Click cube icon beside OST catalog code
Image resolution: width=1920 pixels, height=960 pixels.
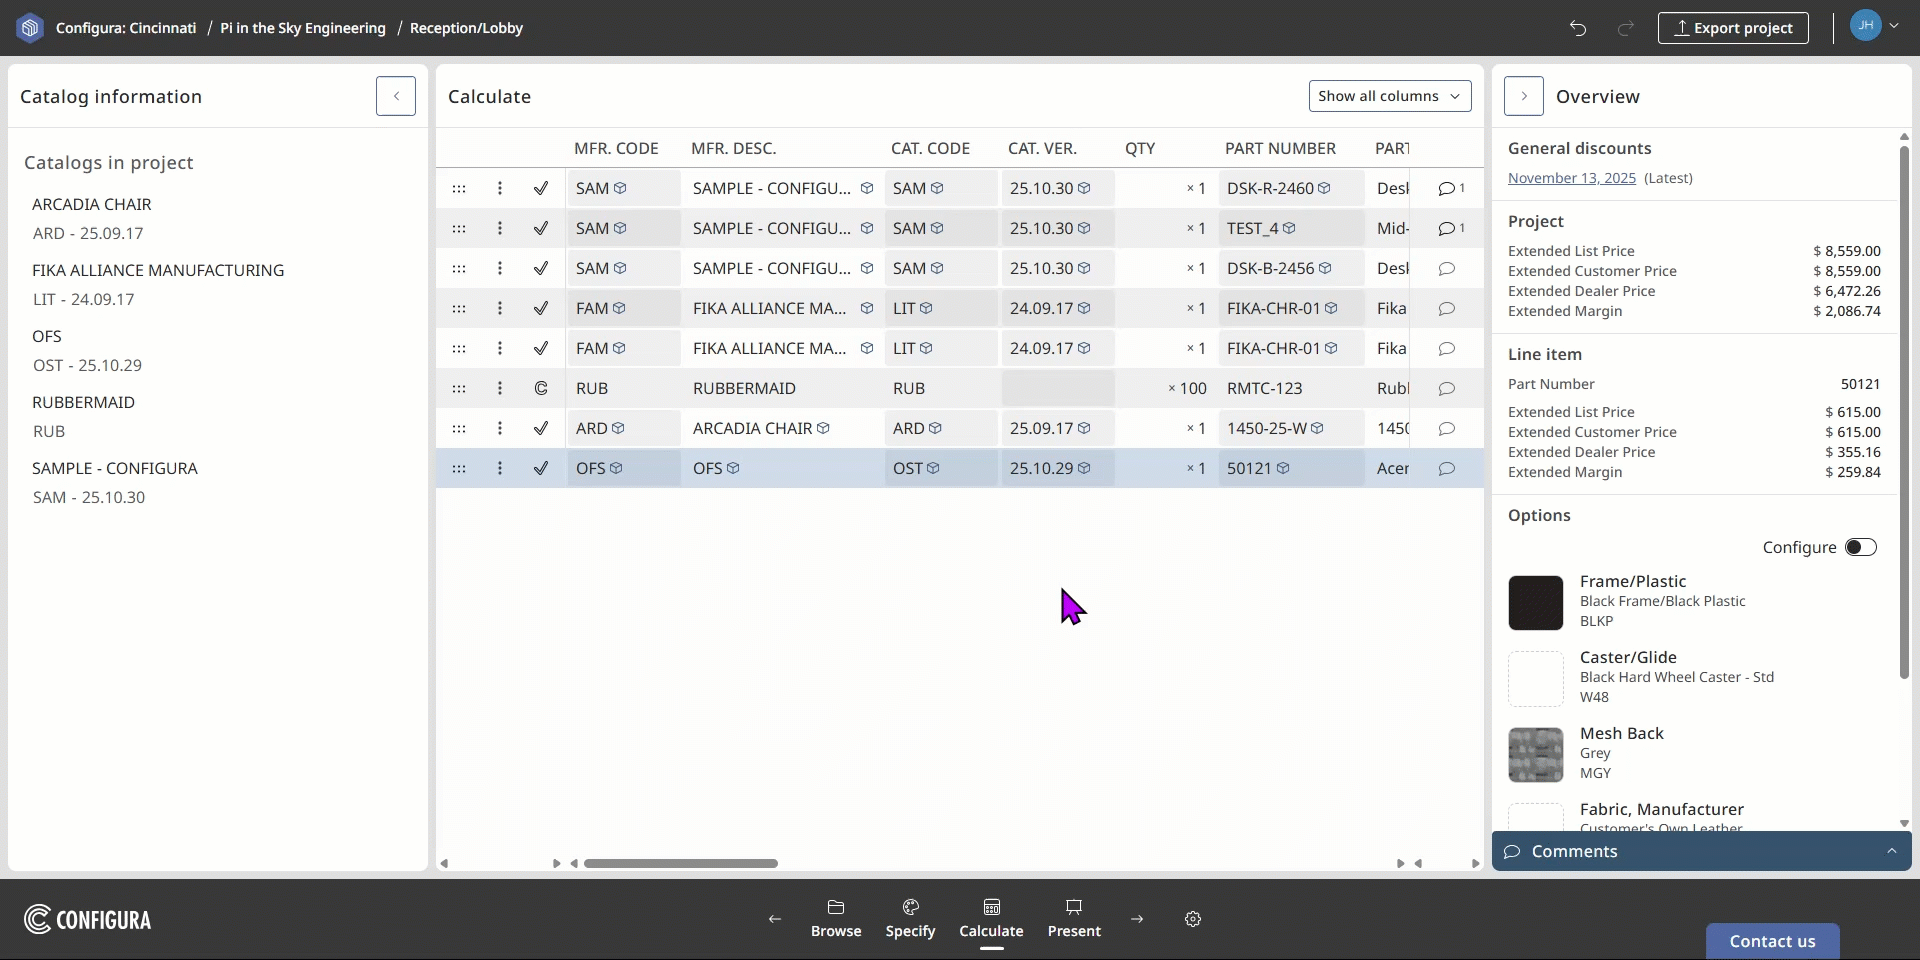click(x=933, y=468)
